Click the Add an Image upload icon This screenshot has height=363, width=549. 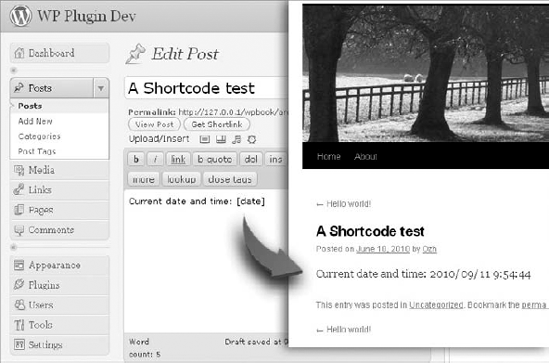(205, 140)
